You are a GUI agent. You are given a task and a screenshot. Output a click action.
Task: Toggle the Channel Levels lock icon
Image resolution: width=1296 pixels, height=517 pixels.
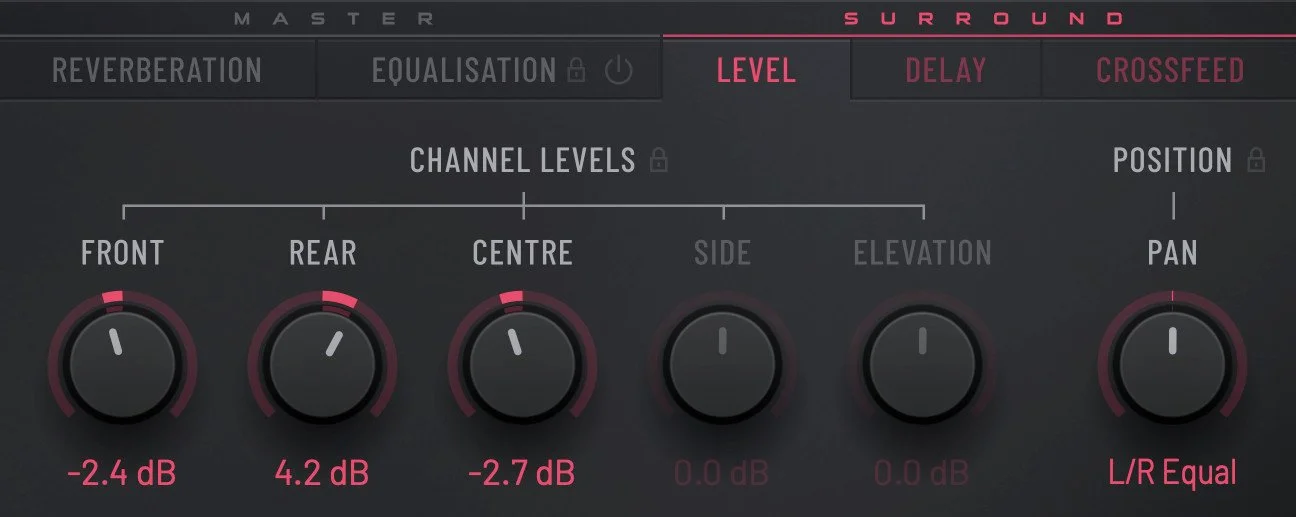659,160
